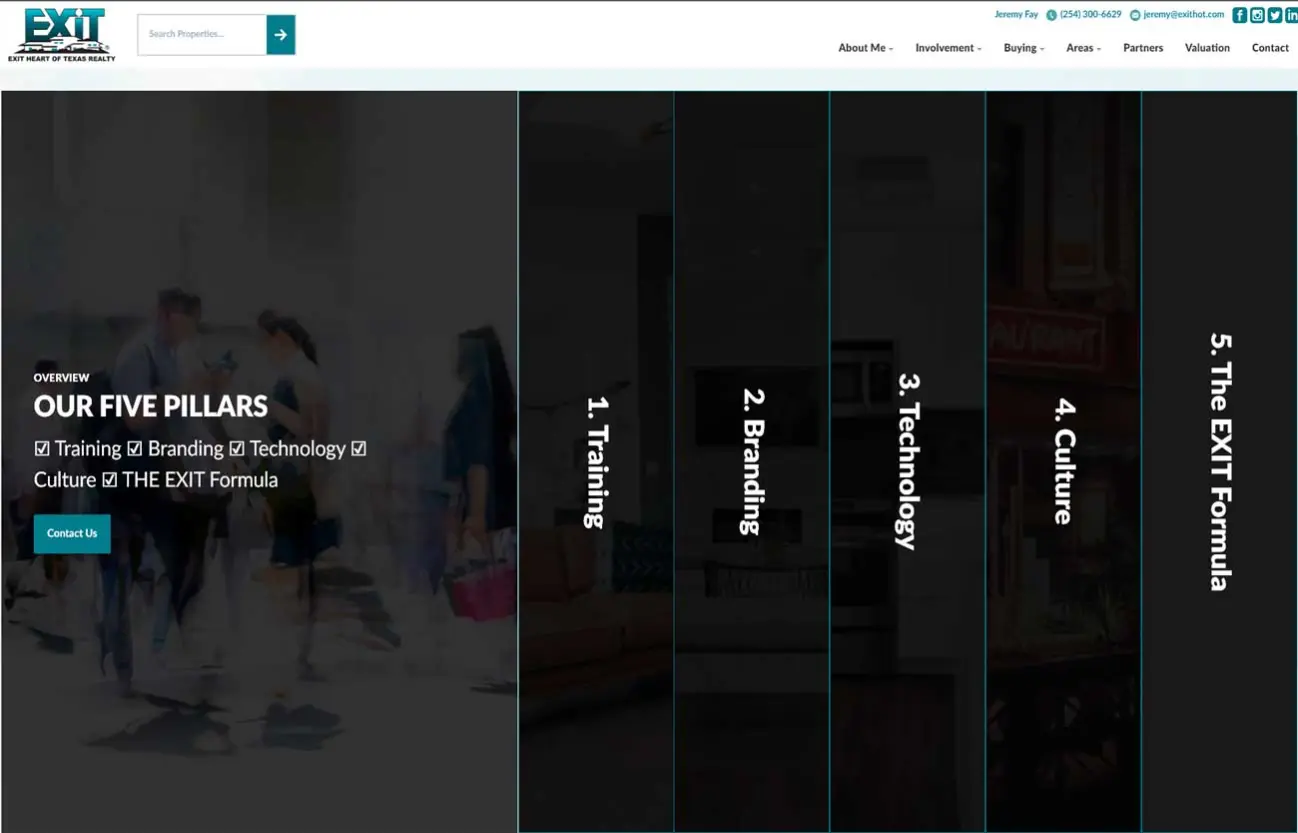Expand the About Me dropdown menu

point(865,48)
